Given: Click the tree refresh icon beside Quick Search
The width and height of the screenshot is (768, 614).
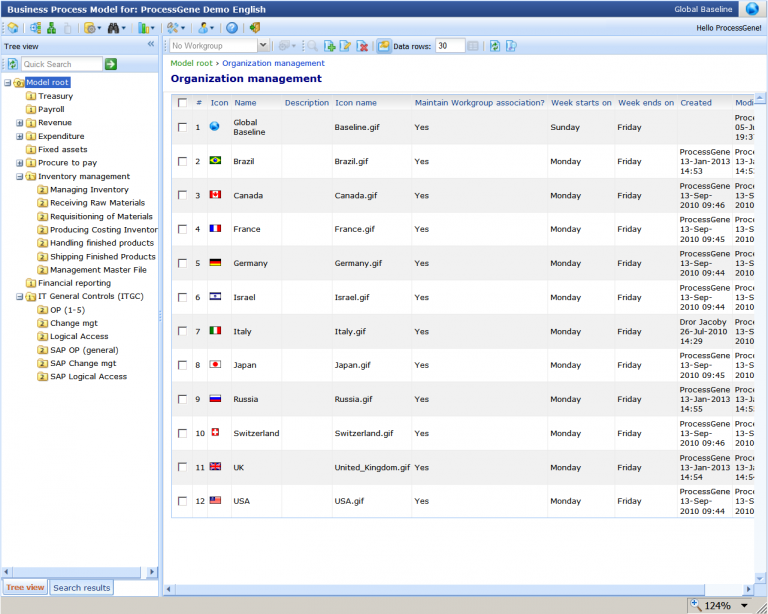Looking at the screenshot, I should tap(12, 64).
